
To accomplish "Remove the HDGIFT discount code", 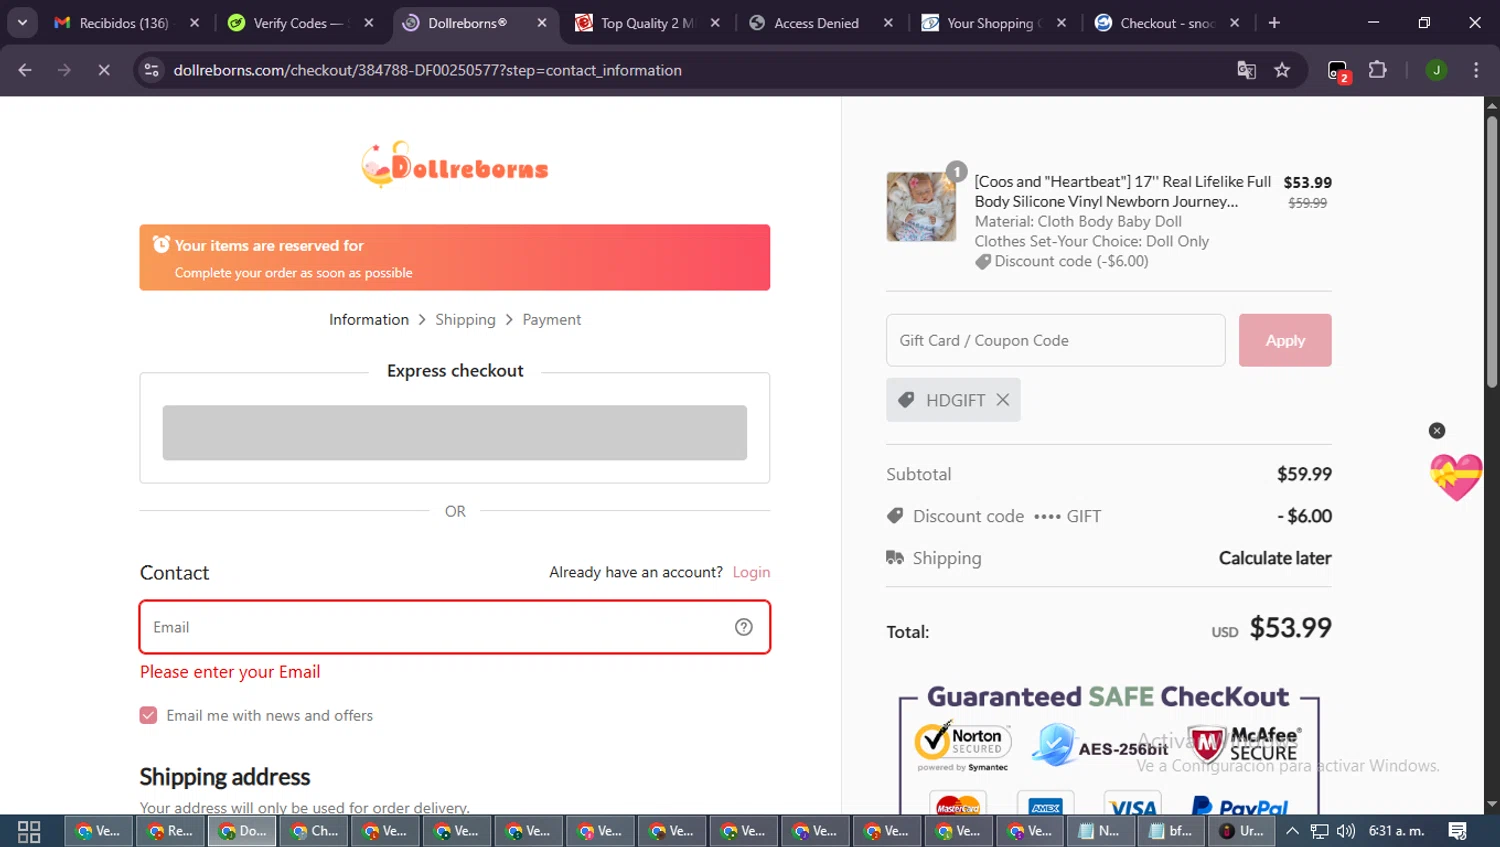I will coord(1003,400).
